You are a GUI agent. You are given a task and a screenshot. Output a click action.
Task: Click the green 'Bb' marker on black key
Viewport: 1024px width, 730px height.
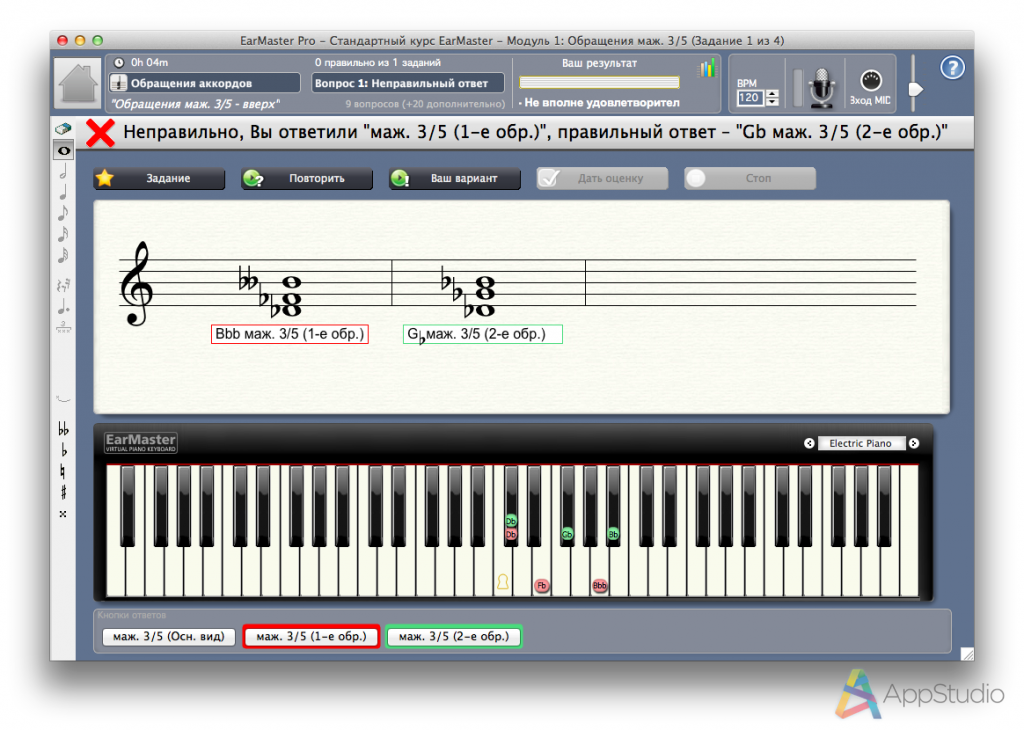click(x=613, y=534)
